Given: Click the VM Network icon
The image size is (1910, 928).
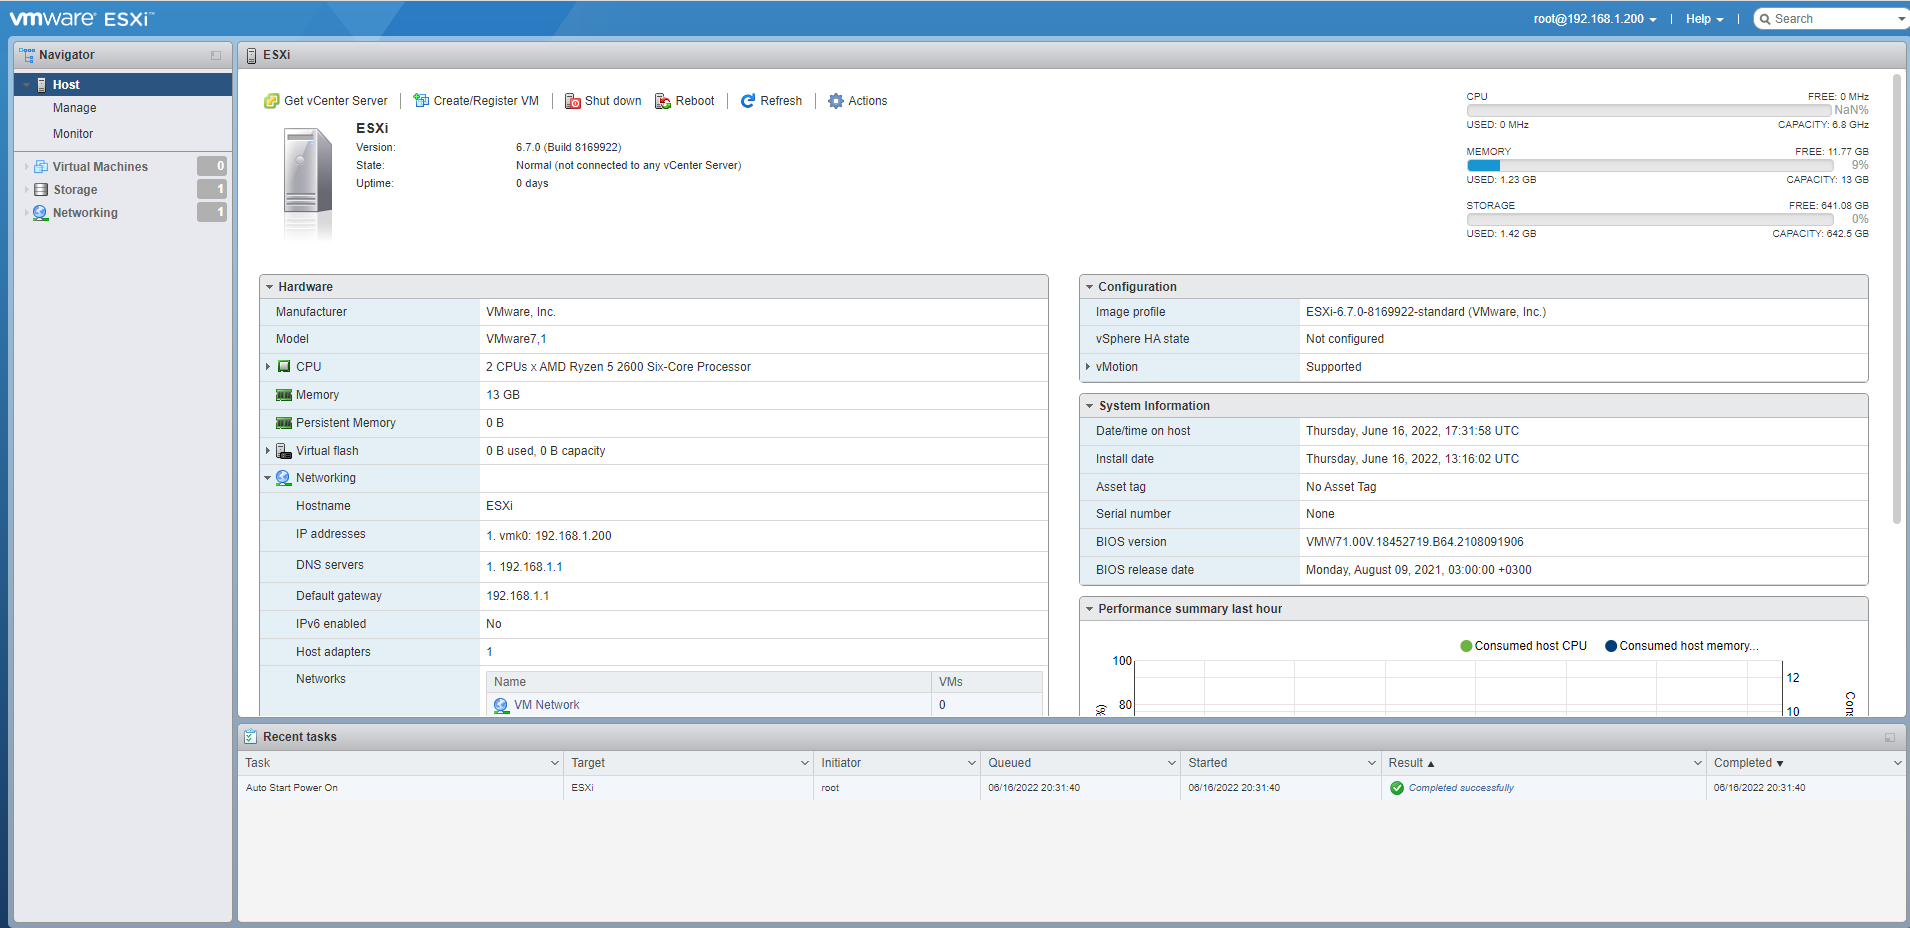Looking at the screenshot, I should coord(501,705).
